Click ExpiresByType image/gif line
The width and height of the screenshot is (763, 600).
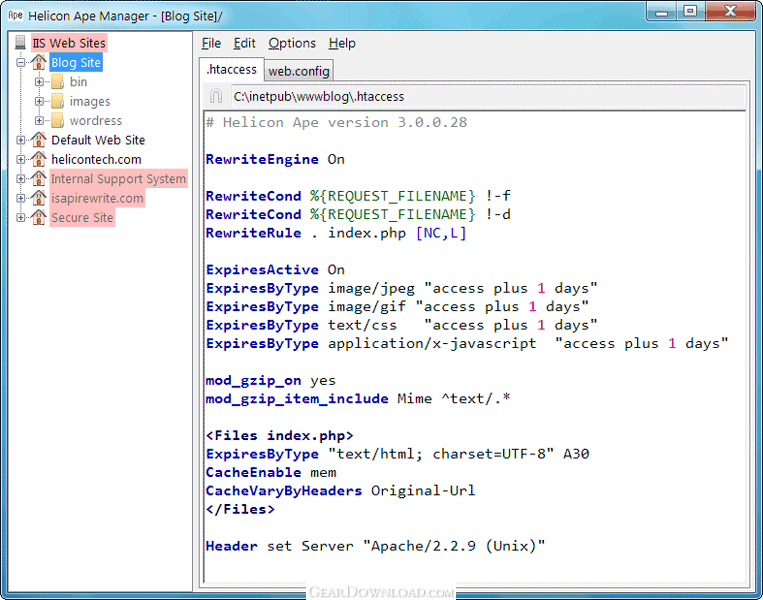tap(397, 307)
